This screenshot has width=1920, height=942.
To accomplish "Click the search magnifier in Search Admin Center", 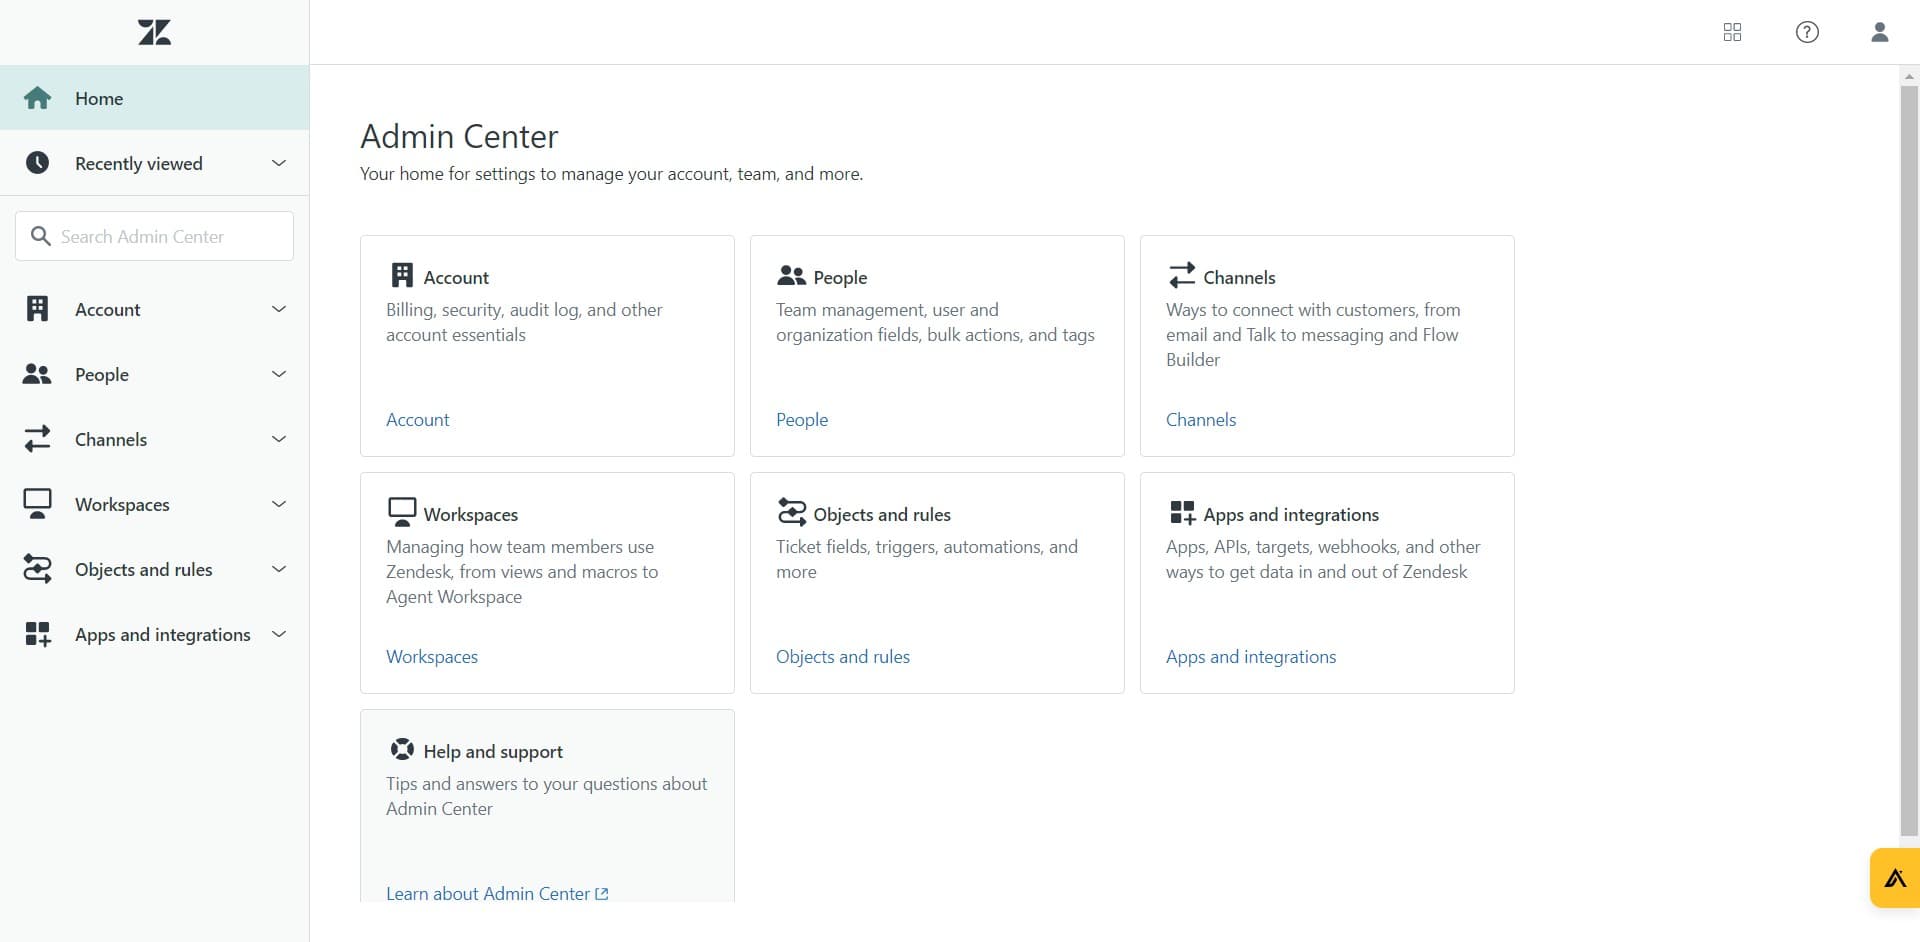I will click(x=40, y=236).
